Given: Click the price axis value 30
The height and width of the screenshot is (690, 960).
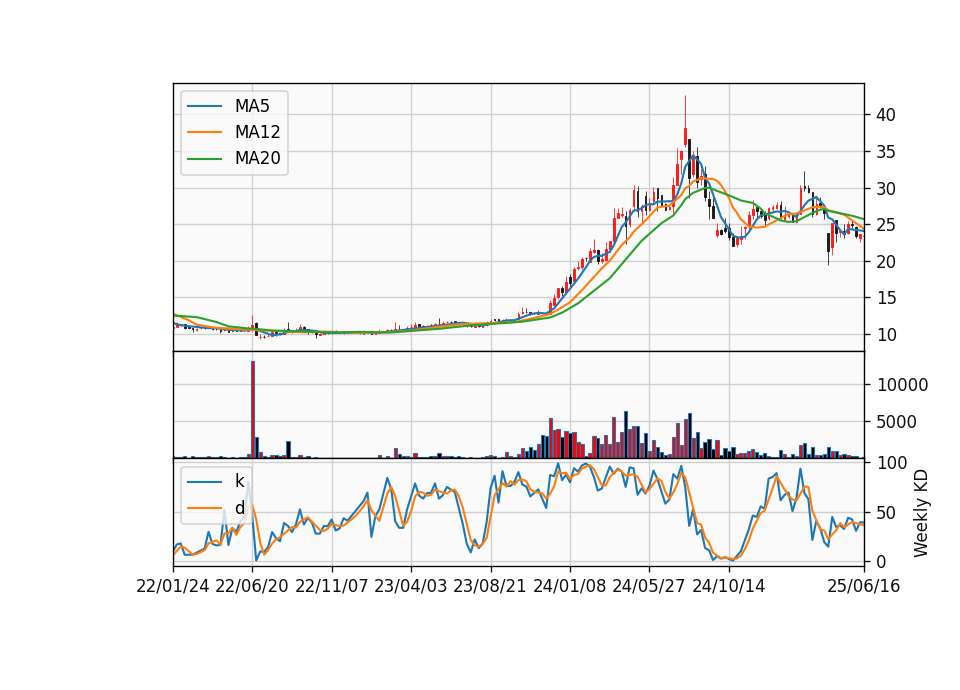Looking at the screenshot, I should 886,189.
